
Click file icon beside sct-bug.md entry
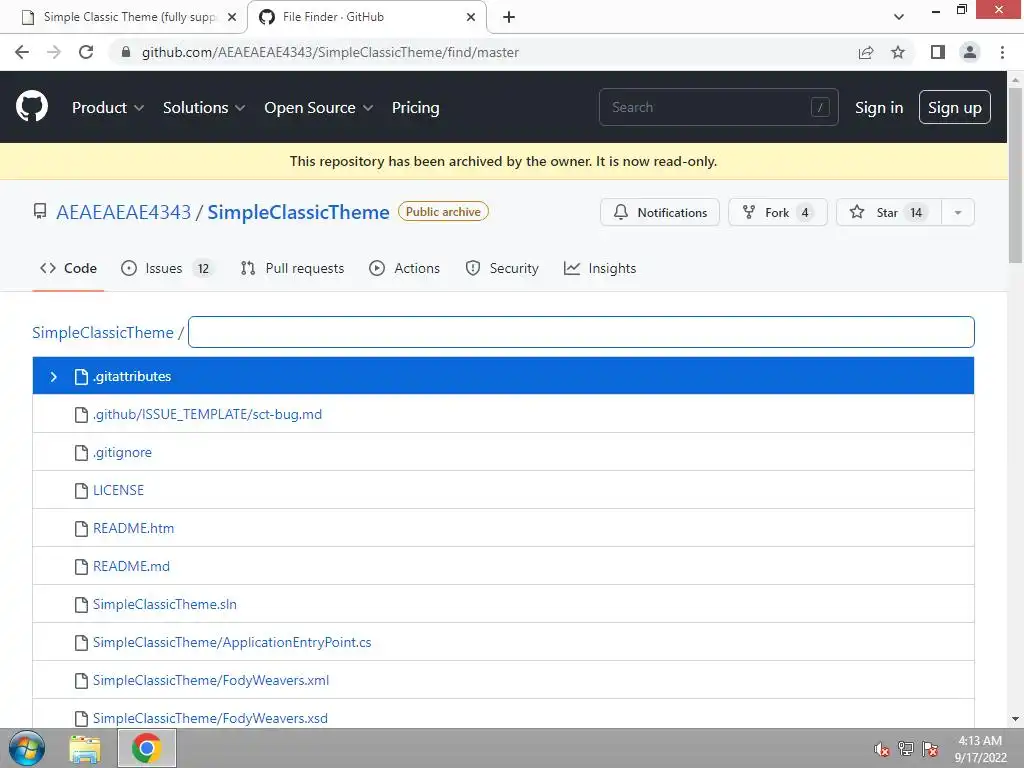(81, 415)
